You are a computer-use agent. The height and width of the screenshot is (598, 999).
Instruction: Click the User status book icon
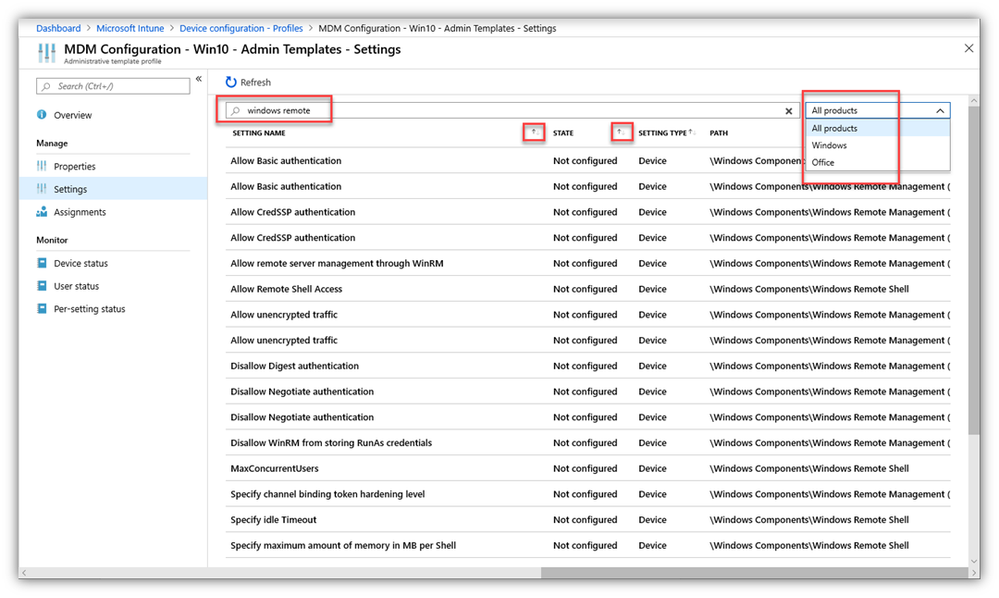point(41,286)
